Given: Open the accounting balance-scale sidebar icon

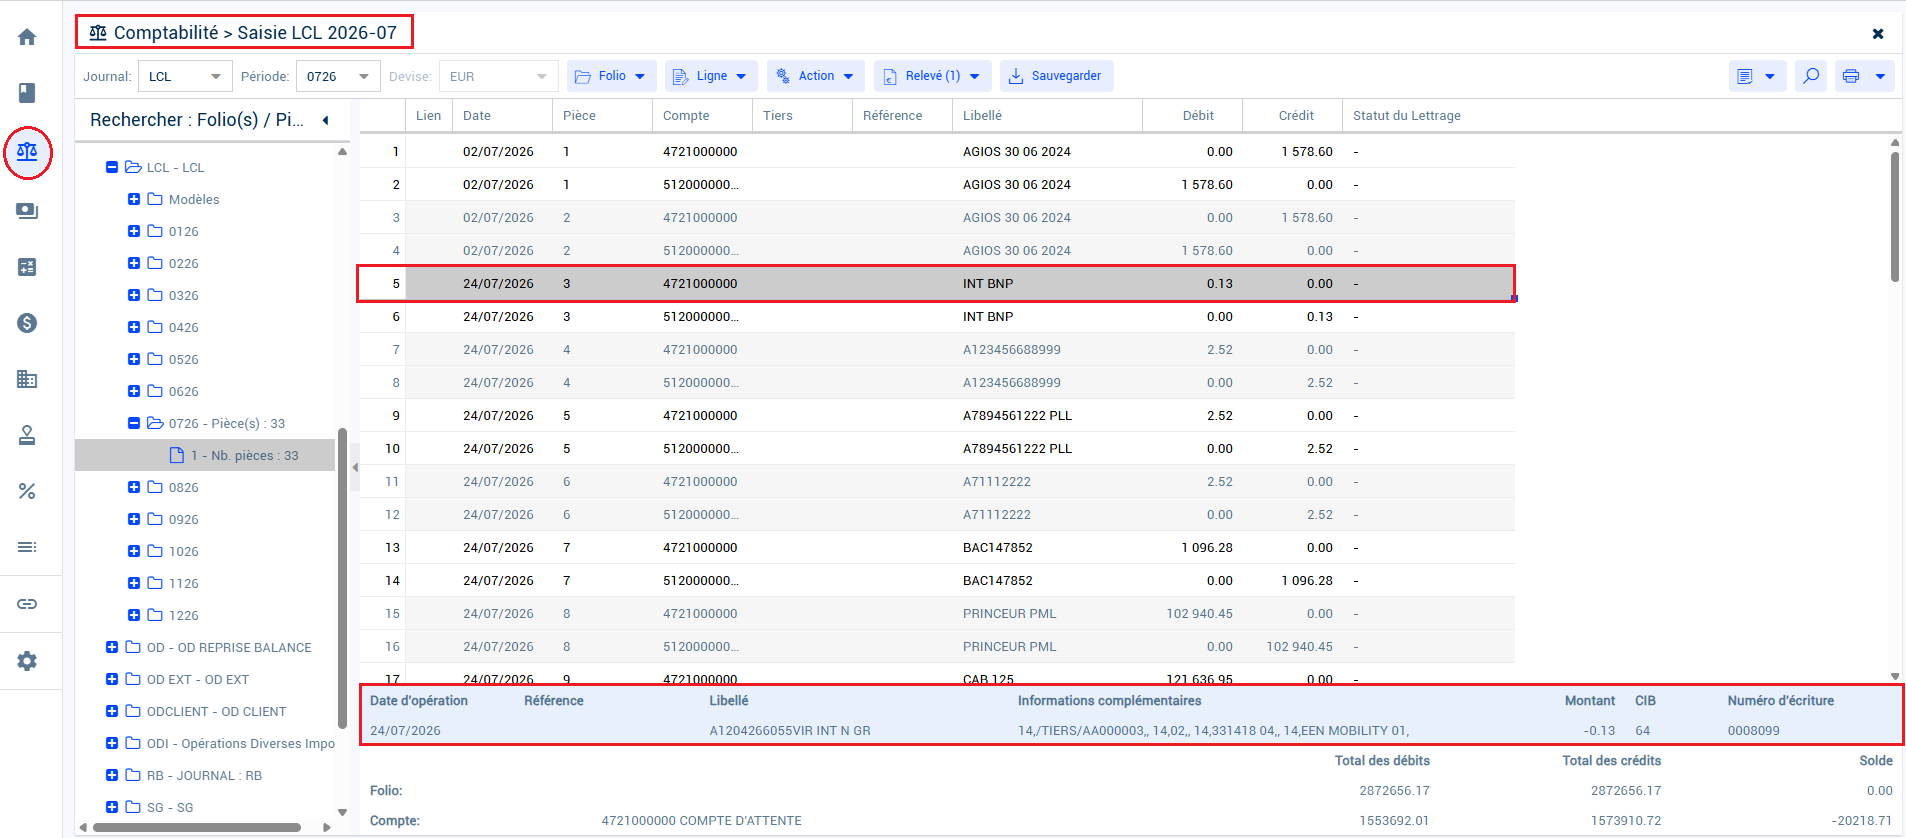Looking at the screenshot, I should [x=27, y=152].
